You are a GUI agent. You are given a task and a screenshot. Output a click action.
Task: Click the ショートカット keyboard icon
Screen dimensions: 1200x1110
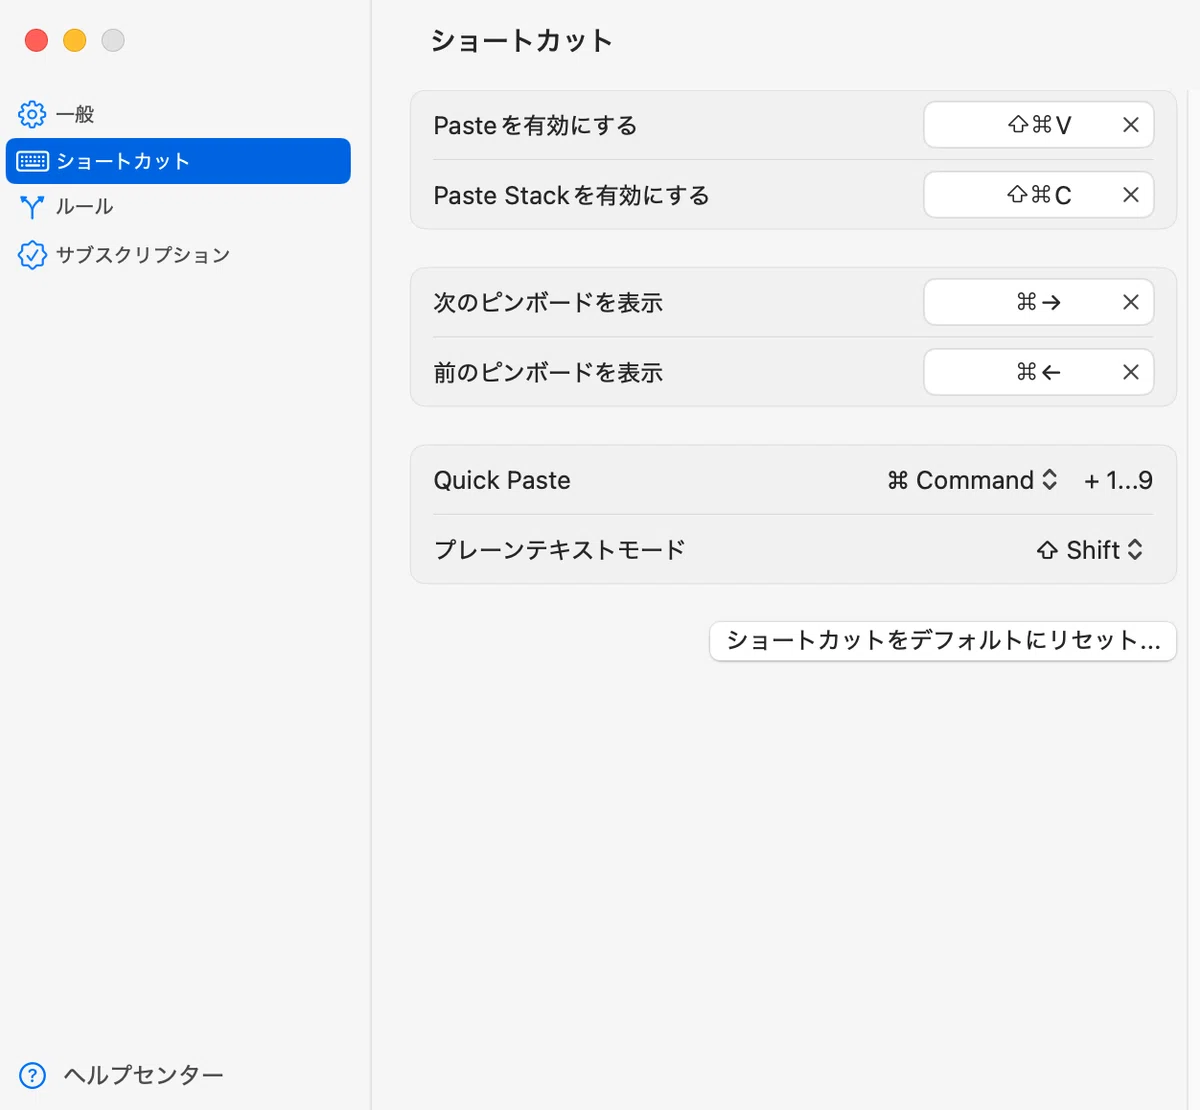click(x=32, y=161)
